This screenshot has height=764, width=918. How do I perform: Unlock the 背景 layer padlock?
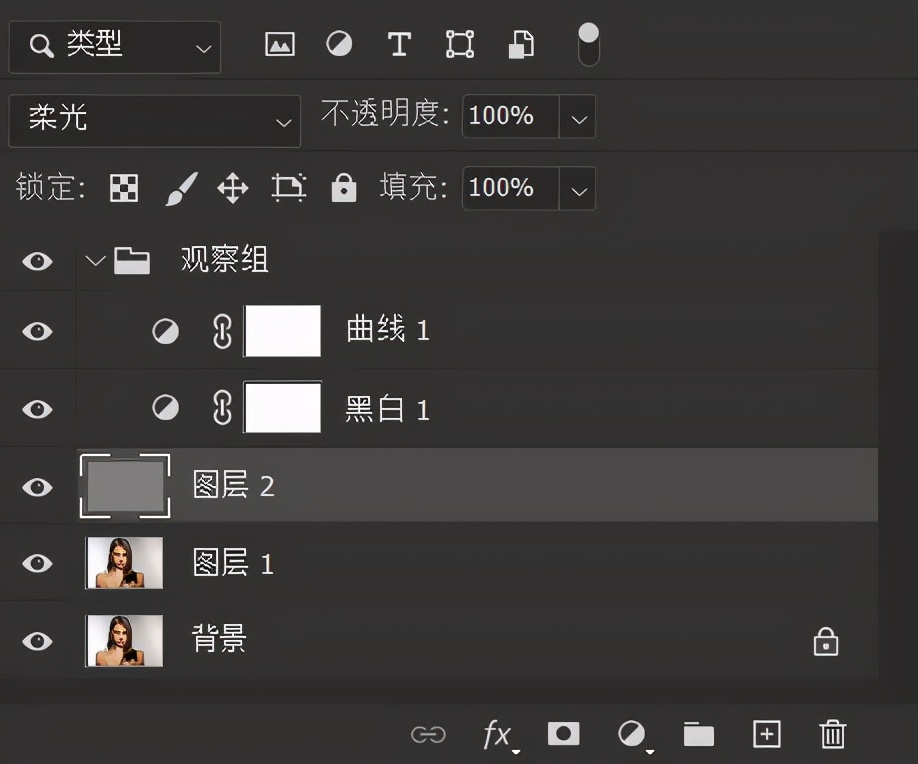[826, 642]
